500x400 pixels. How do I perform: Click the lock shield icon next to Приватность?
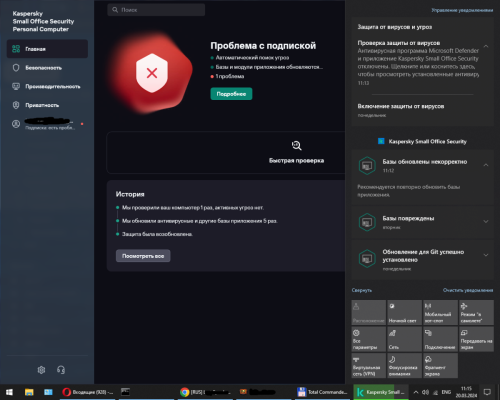[16, 105]
